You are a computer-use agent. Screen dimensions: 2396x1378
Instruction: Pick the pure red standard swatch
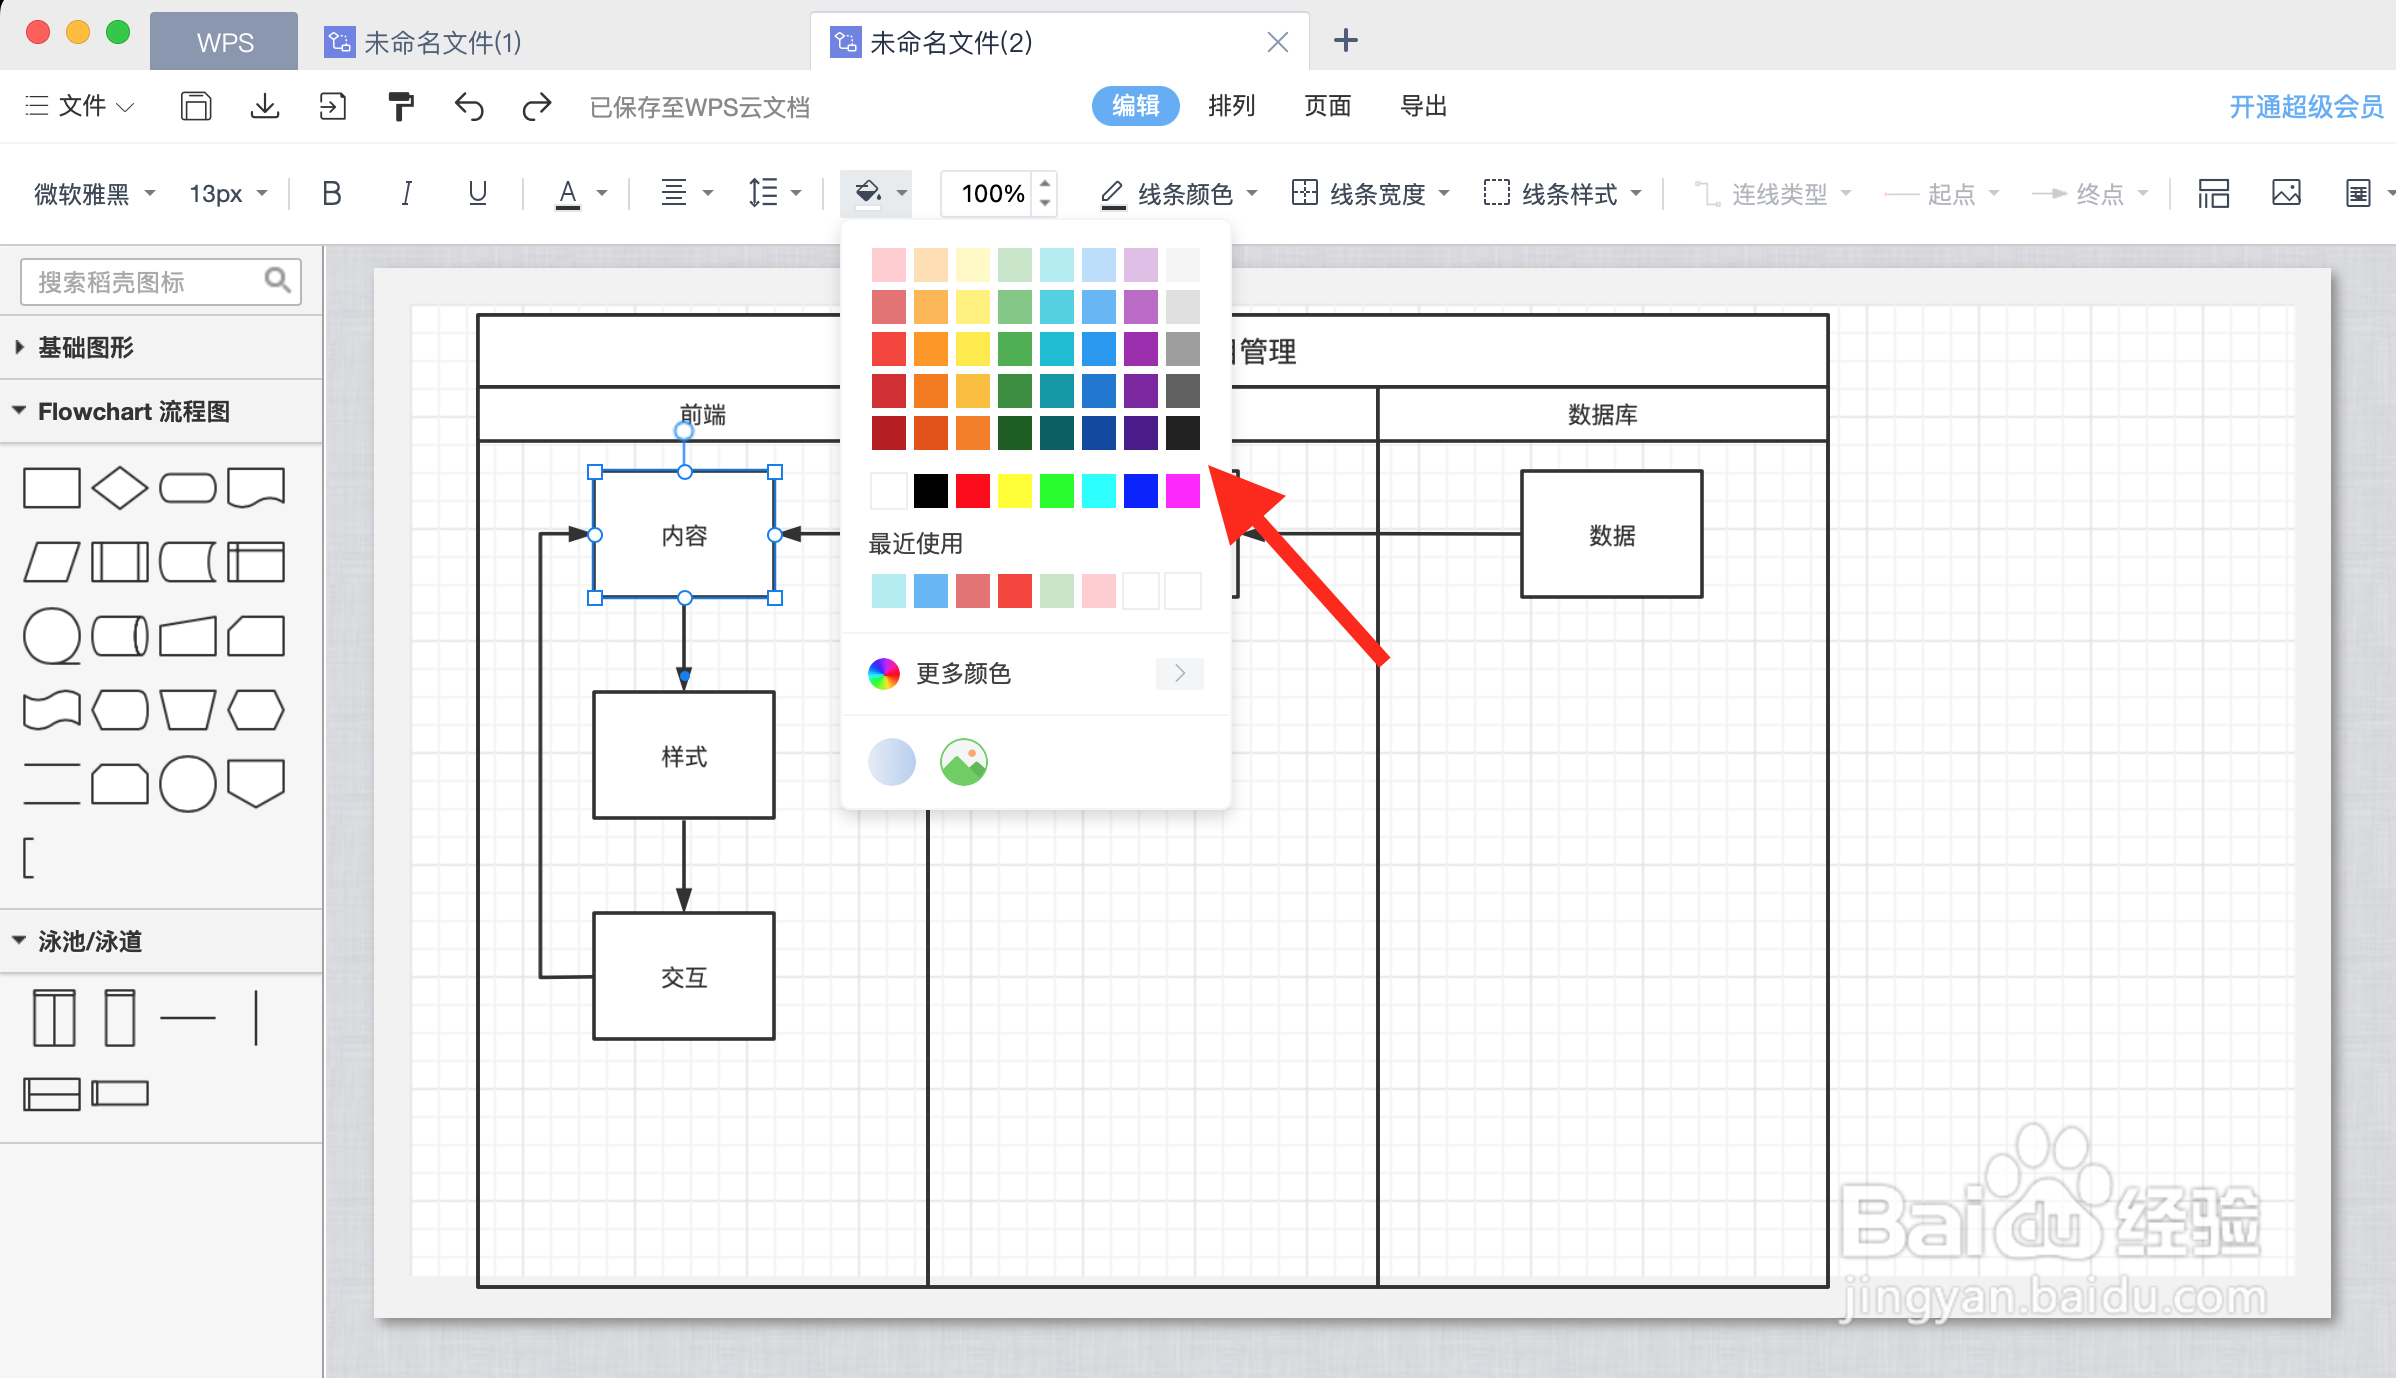pyautogui.click(x=973, y=491)
